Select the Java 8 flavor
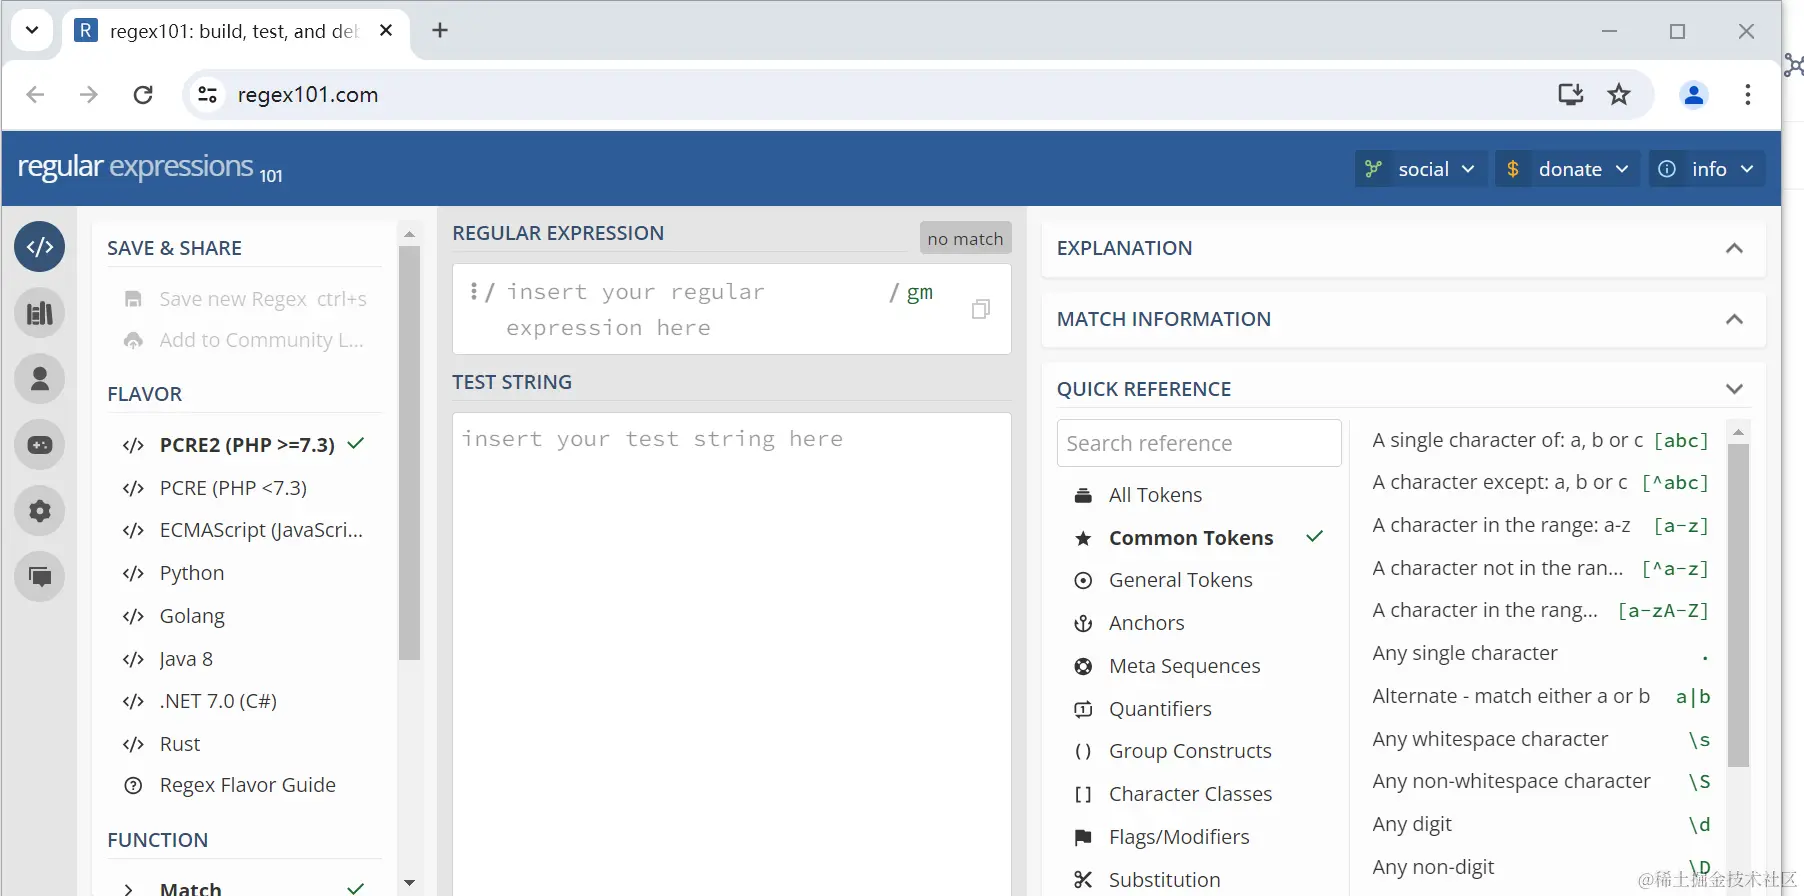1804x896 pixels. click(244, 659)
